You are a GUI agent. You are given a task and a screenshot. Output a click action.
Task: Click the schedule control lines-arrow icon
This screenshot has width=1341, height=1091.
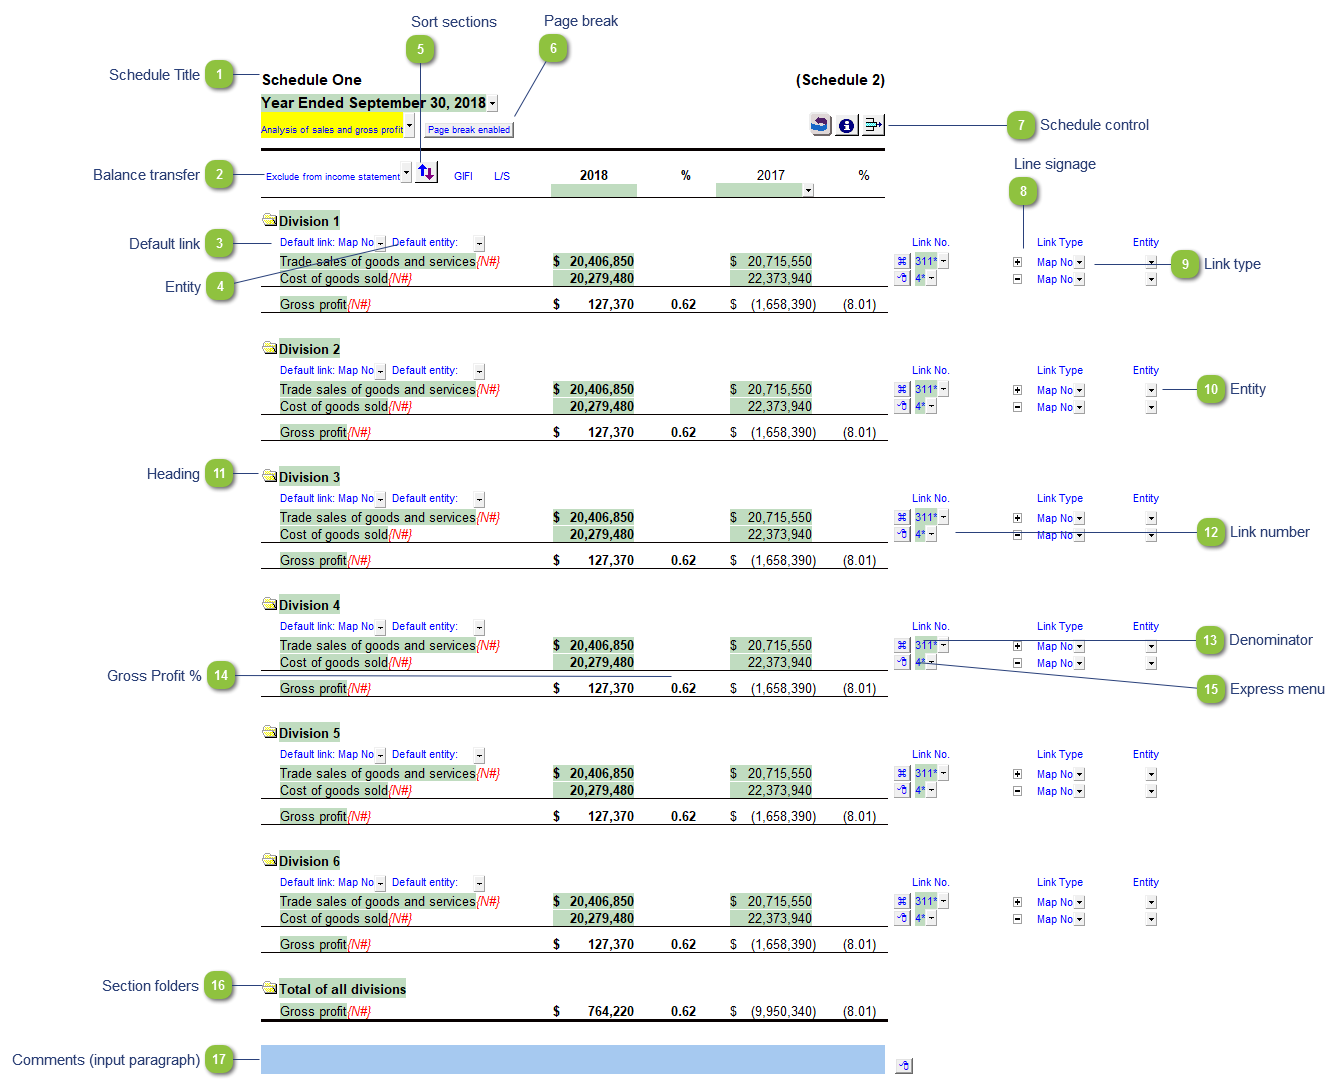[873, 125]
